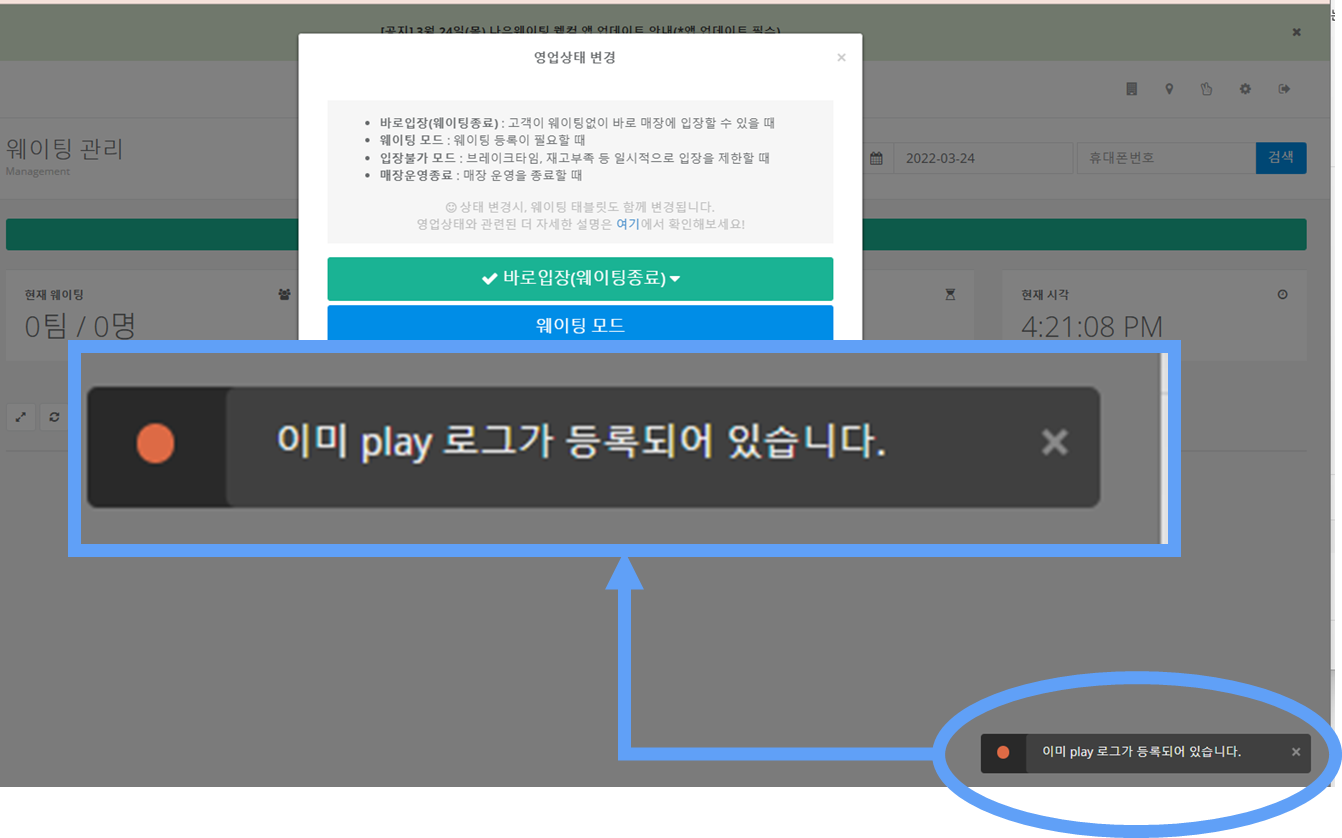Search with the 검색 button
The image size is (1342, 838).
1281,158
